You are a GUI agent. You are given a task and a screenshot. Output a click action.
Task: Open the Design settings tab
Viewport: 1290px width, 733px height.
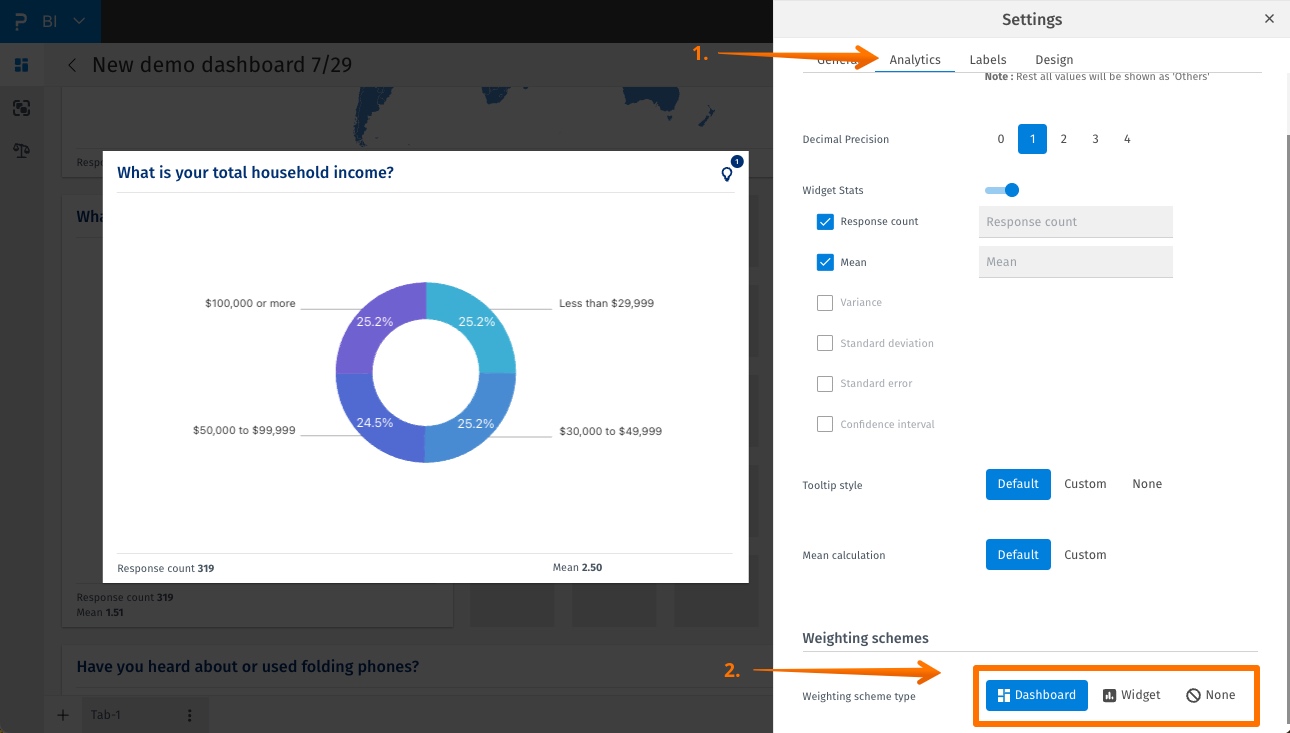[x=1053, y=59]
